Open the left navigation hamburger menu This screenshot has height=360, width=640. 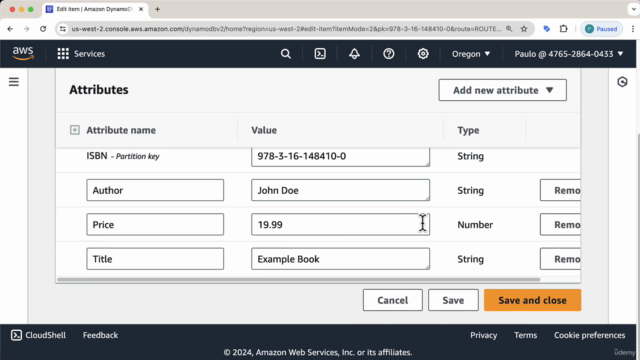[14, 82]
